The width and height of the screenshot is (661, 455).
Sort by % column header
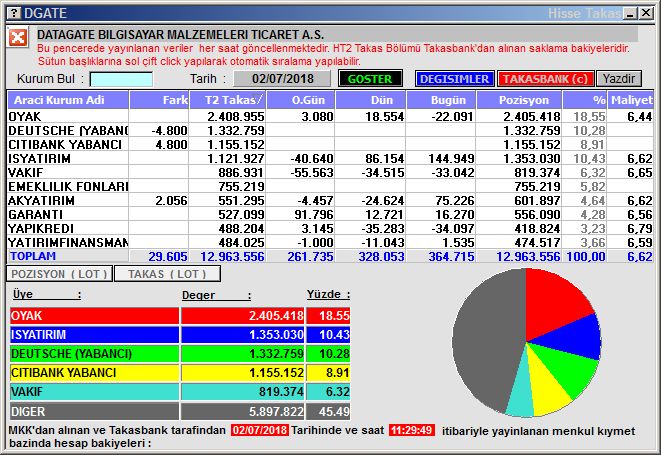[x=585, y=100]
